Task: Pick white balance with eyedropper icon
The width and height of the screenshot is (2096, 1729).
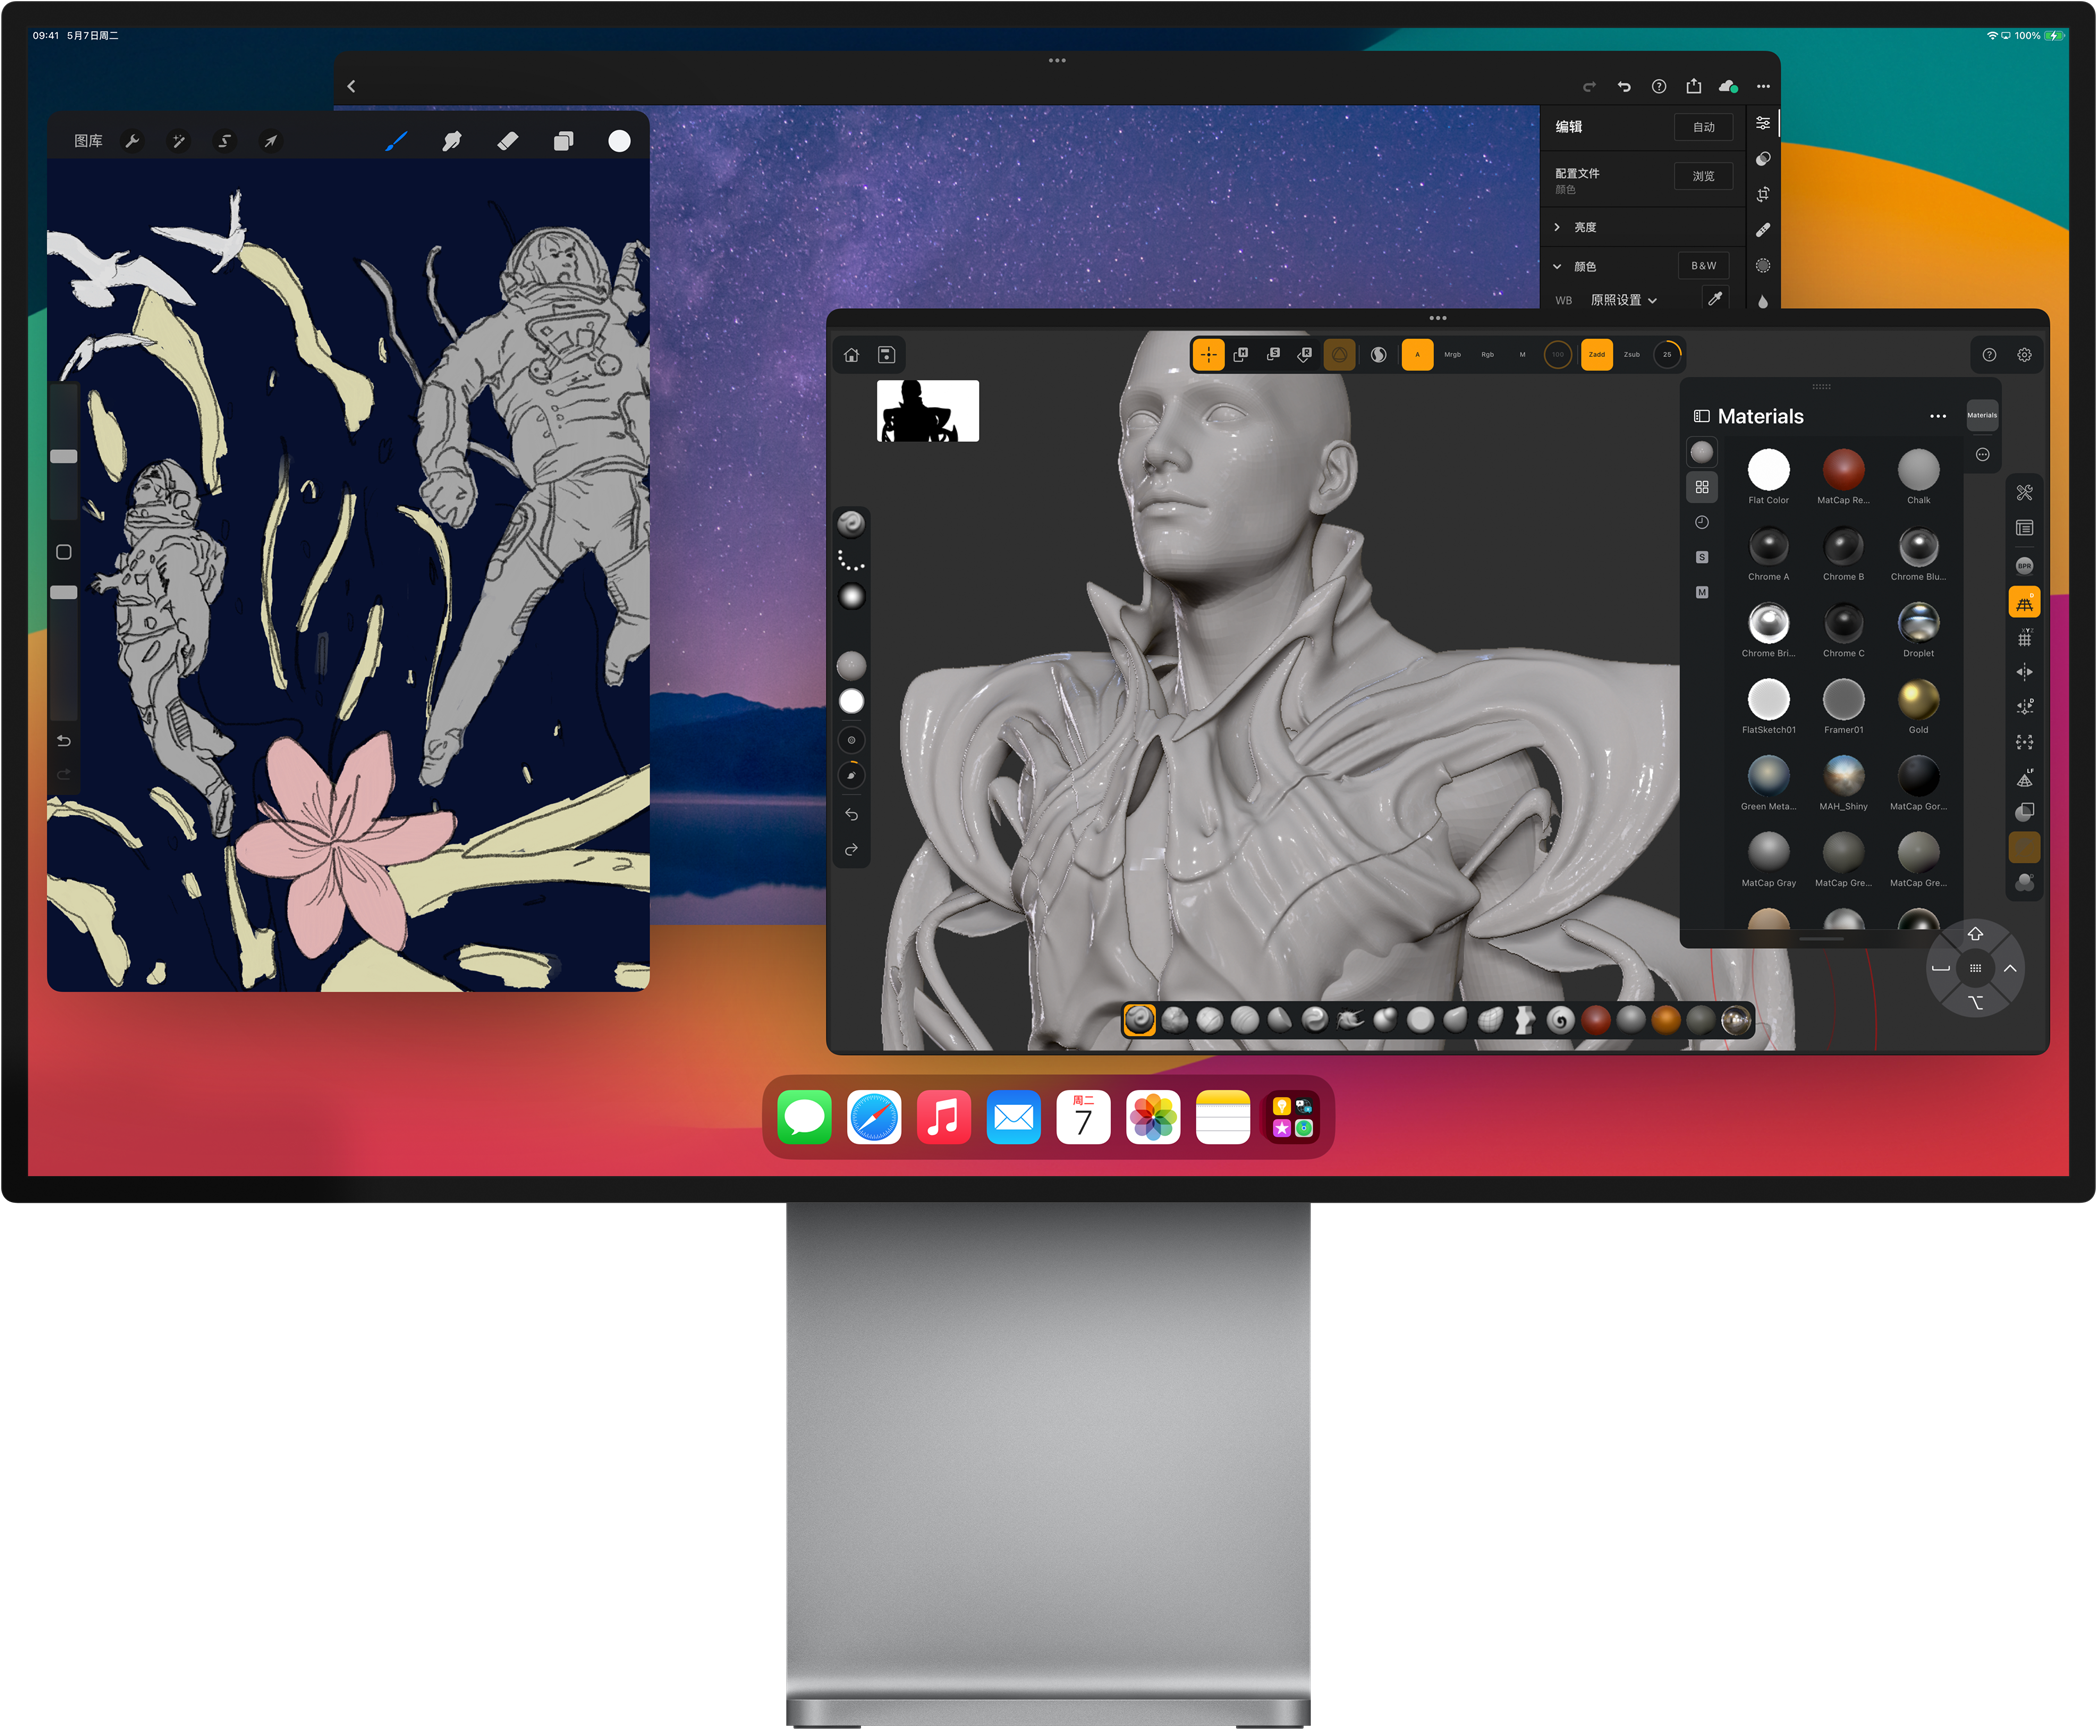Action: (1715, 299)
